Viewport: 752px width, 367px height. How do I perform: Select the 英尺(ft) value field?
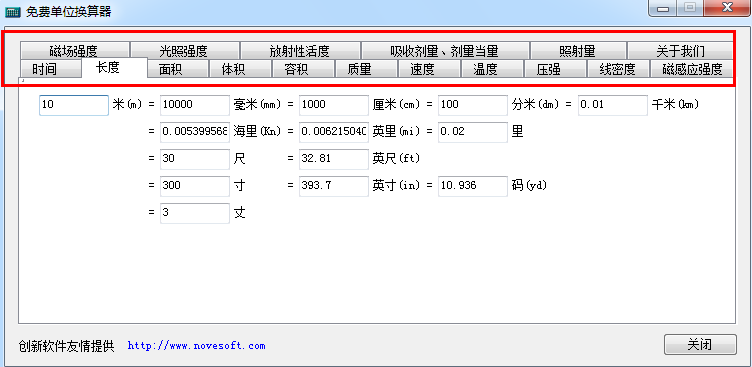click(x=334, y=159)
